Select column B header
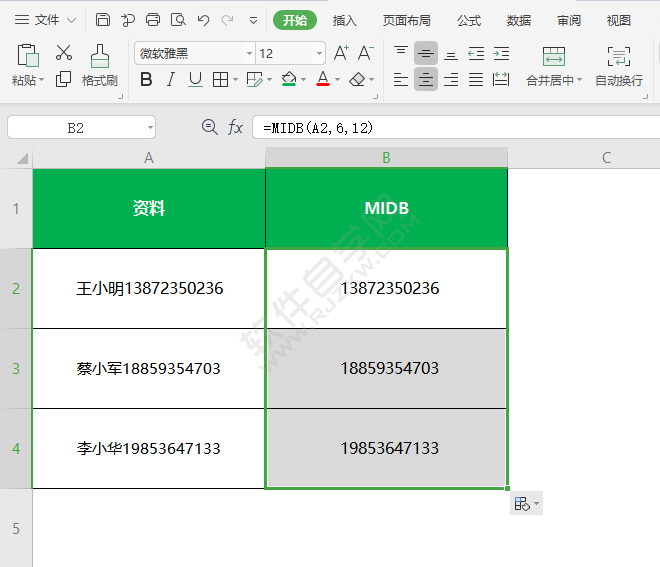Viewport: 660px width, 567px height. 386,158
